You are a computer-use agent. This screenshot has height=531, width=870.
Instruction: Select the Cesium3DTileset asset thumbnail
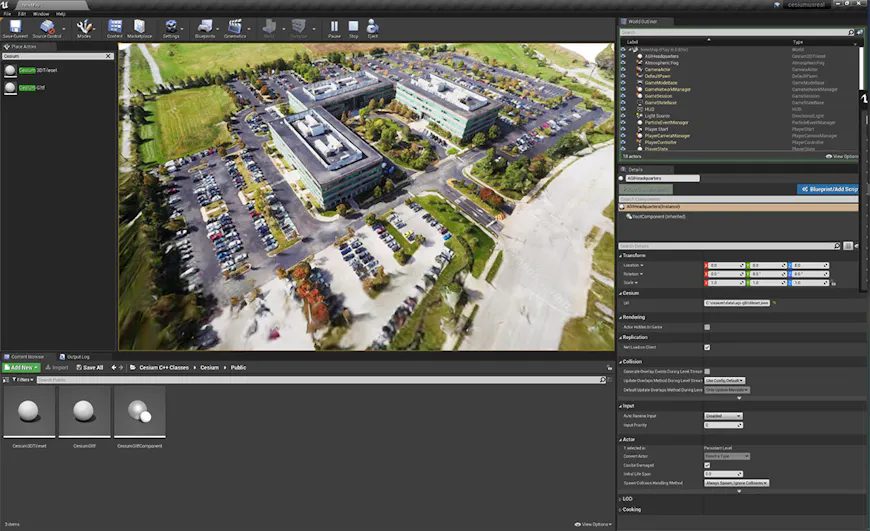(x=29, y=412)
